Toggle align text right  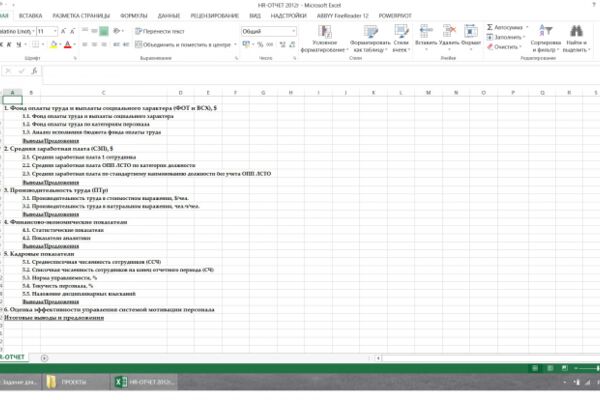104,45
